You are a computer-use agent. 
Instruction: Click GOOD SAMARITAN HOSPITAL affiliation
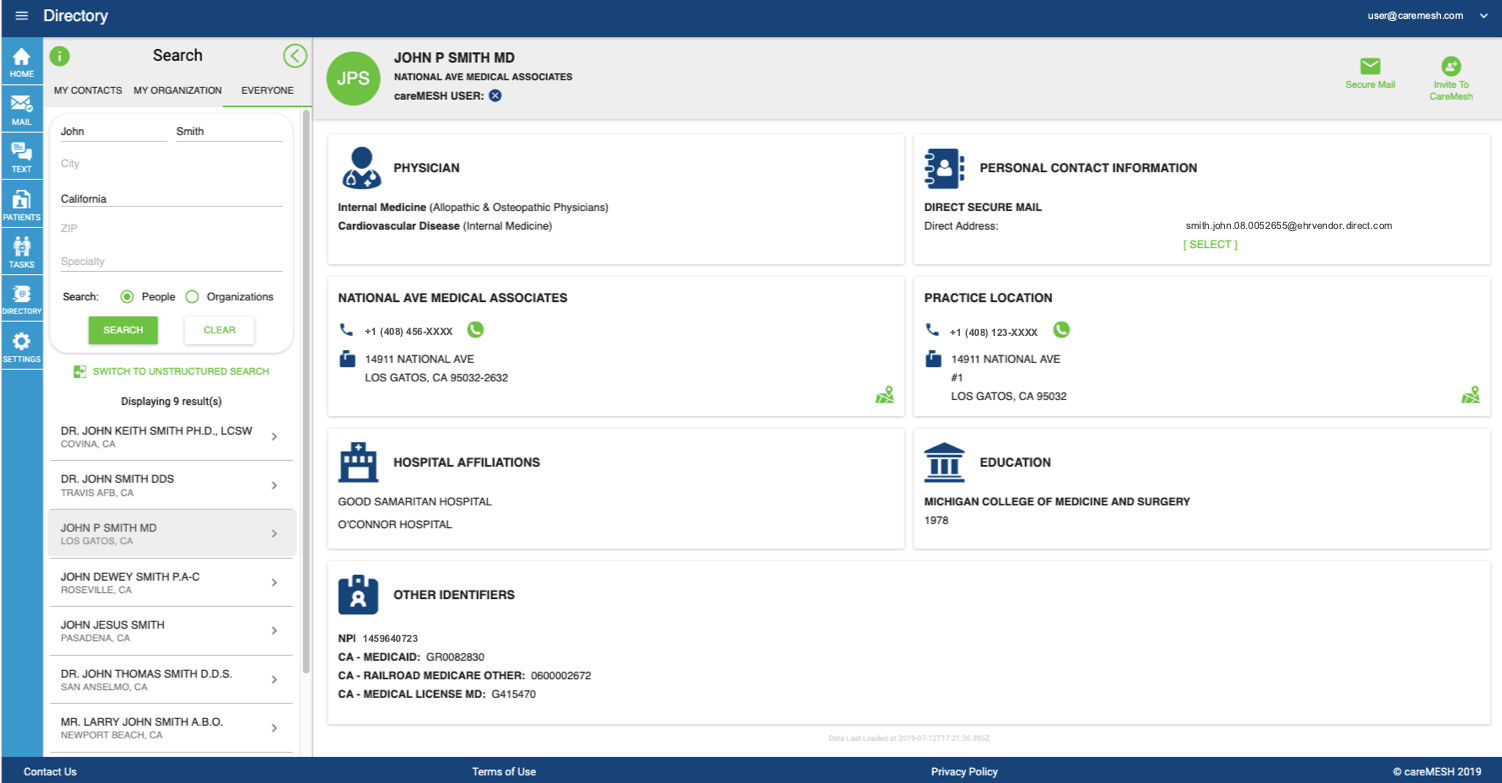(x=415, y=502)
